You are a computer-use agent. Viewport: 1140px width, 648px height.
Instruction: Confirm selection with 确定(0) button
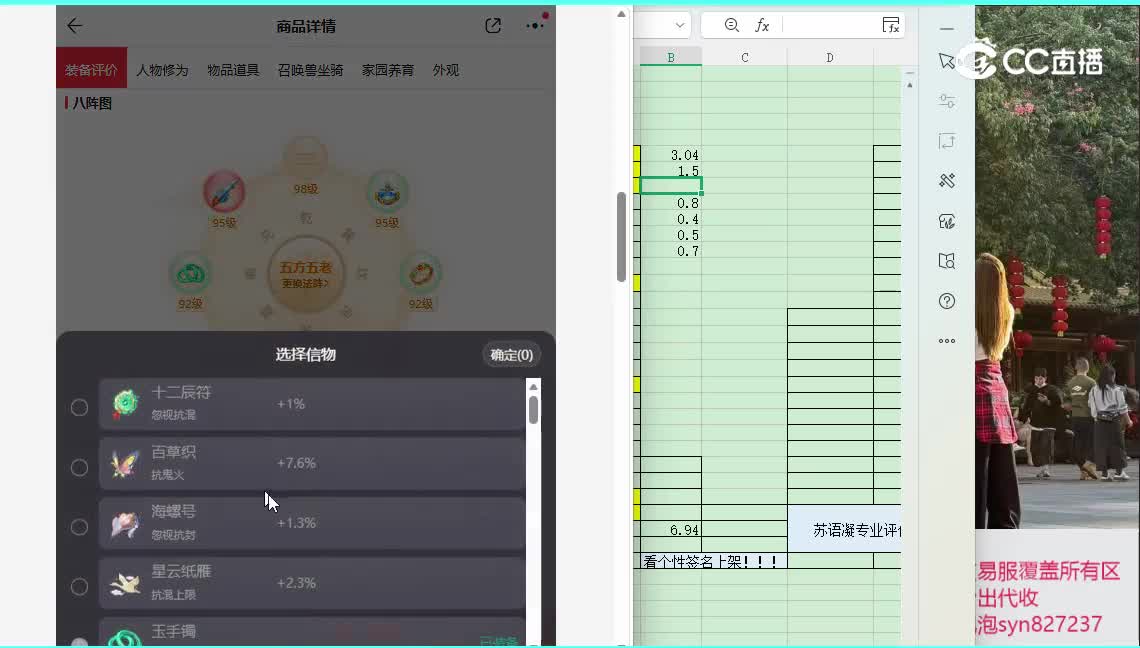coord(512,355)
